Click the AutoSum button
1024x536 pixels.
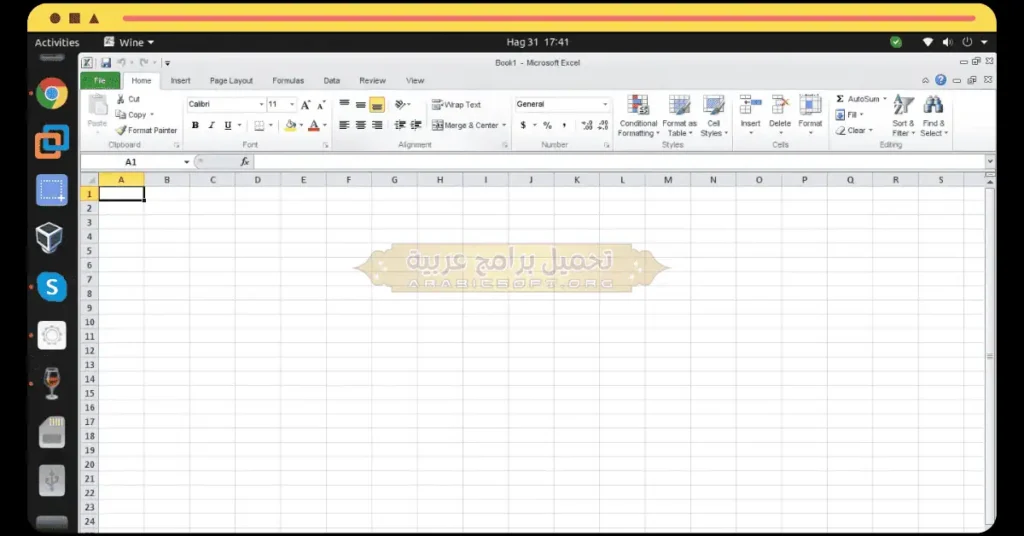861,99
